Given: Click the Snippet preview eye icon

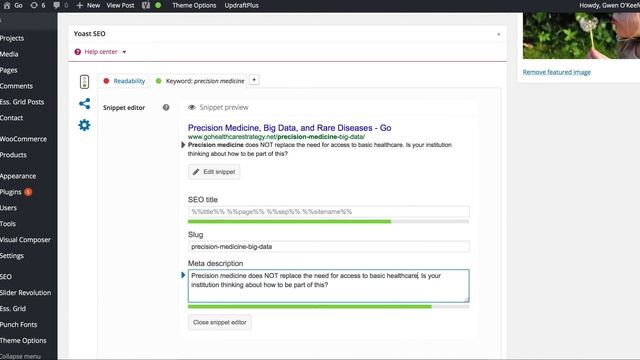Looking at the screenshot, I should 191,107.
